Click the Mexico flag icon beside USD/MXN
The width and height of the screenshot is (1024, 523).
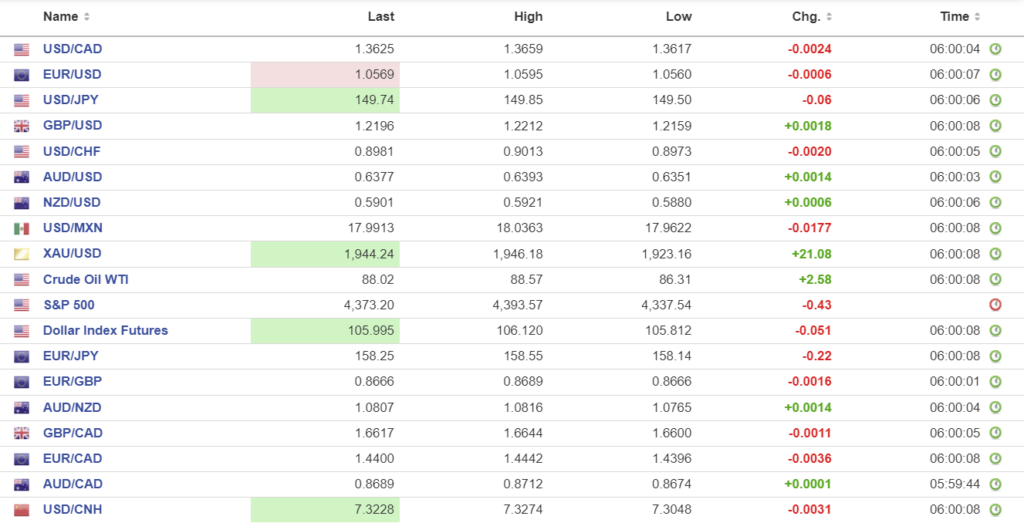click(21, 229)
